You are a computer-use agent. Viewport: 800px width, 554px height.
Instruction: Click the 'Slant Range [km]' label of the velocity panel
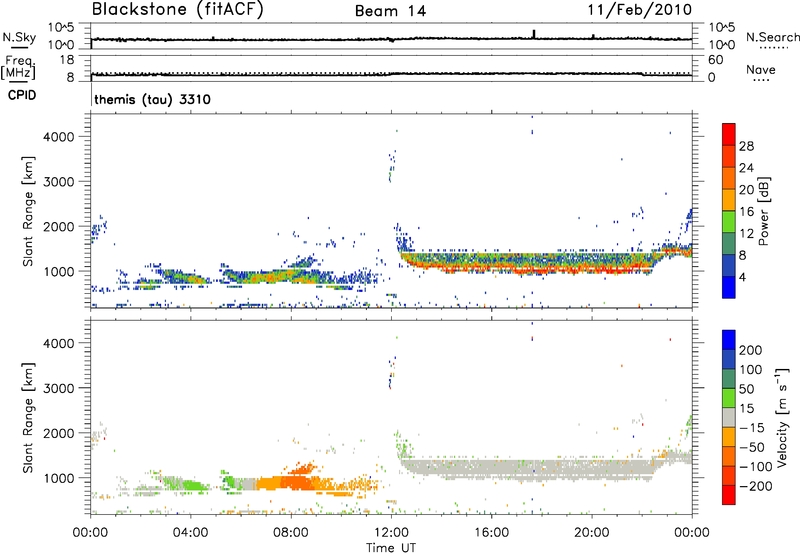click(x=28, y=418)
